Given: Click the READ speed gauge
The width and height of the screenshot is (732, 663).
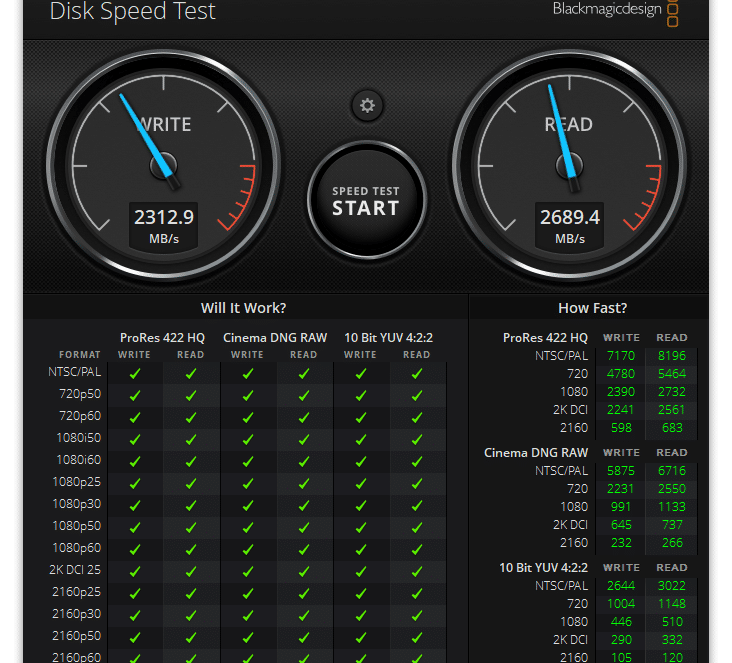Looking at the screenshot, I should [x=569, y=165].
